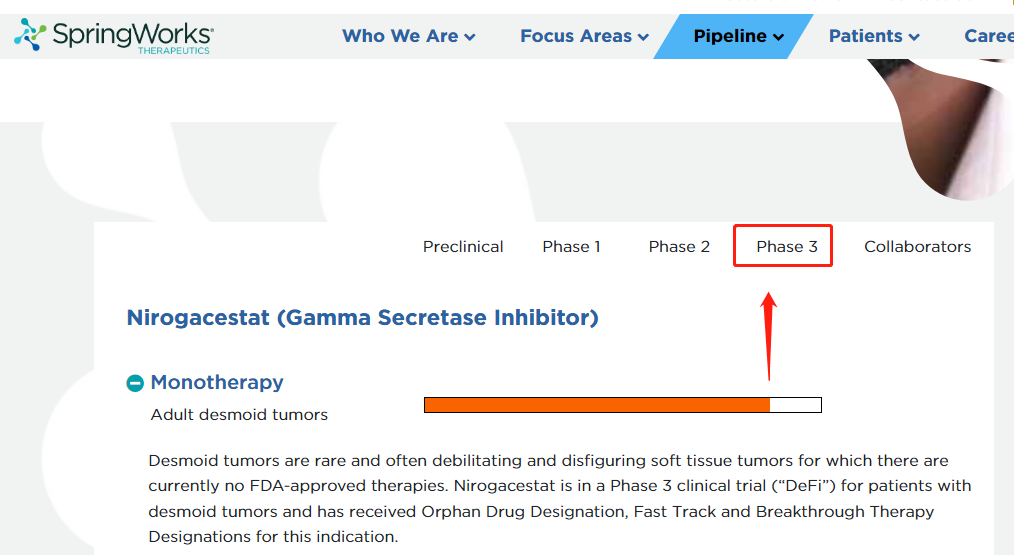
Task: Select the Phase 2 tab
Action: (679, 246)
